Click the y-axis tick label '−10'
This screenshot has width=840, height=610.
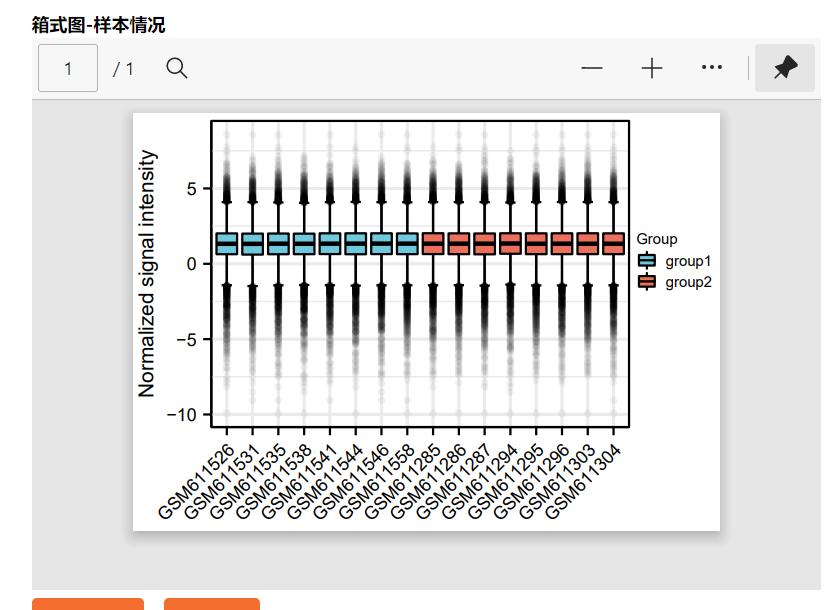182,415
